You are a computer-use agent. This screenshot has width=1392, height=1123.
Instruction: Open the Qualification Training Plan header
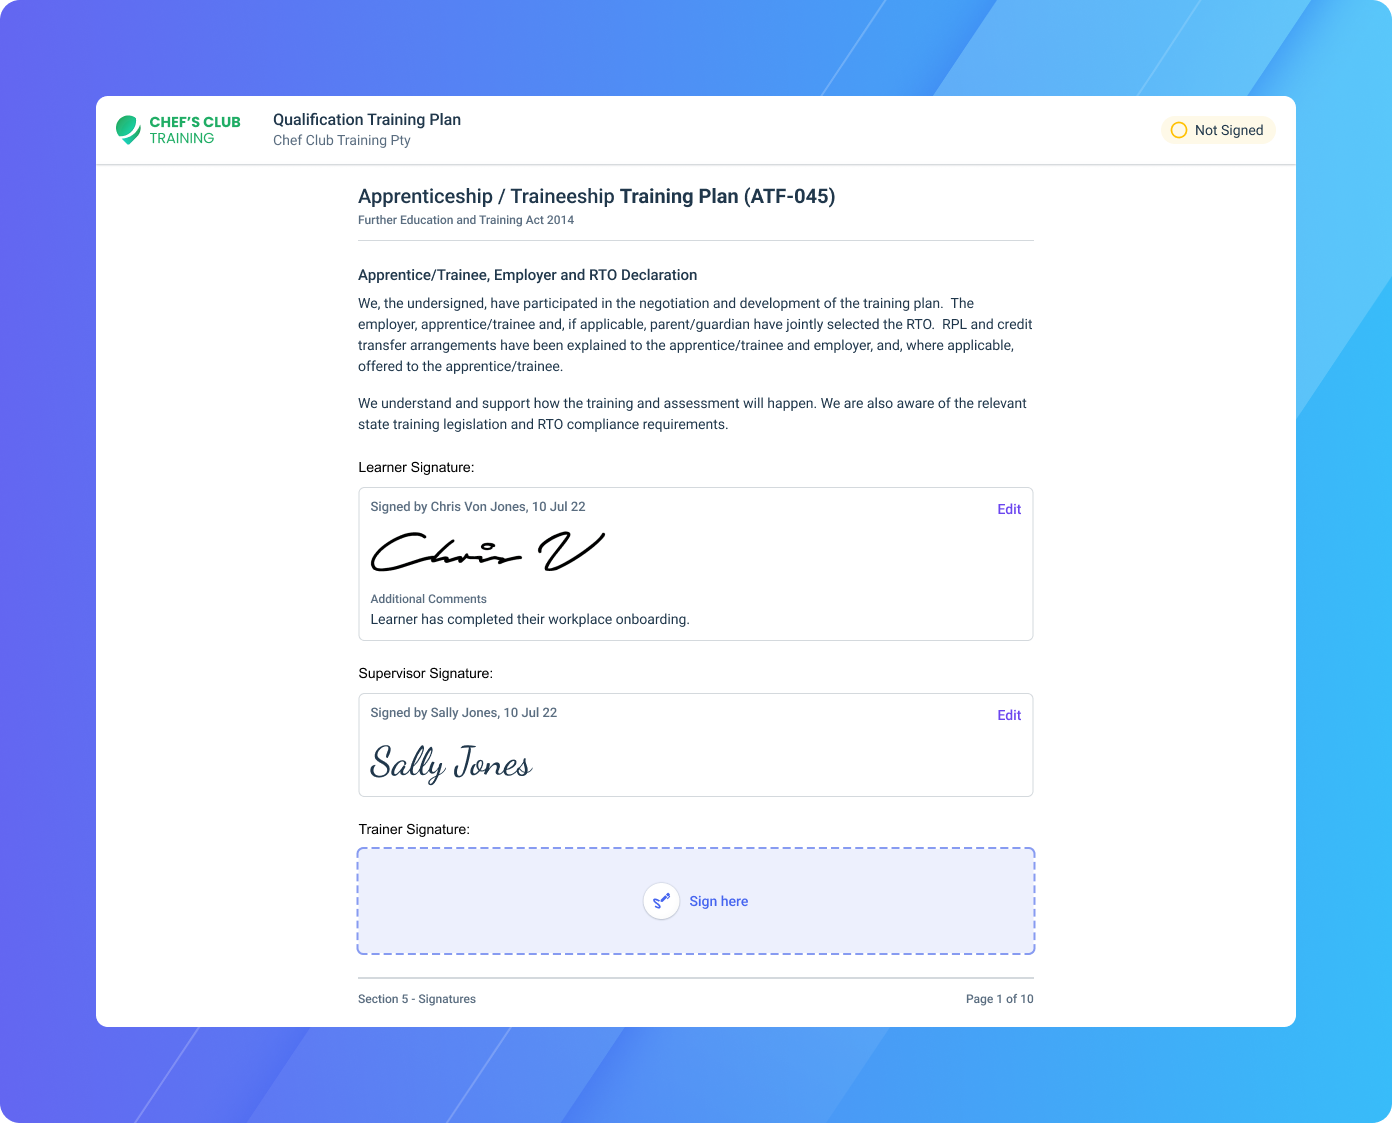tap(366, 119)
